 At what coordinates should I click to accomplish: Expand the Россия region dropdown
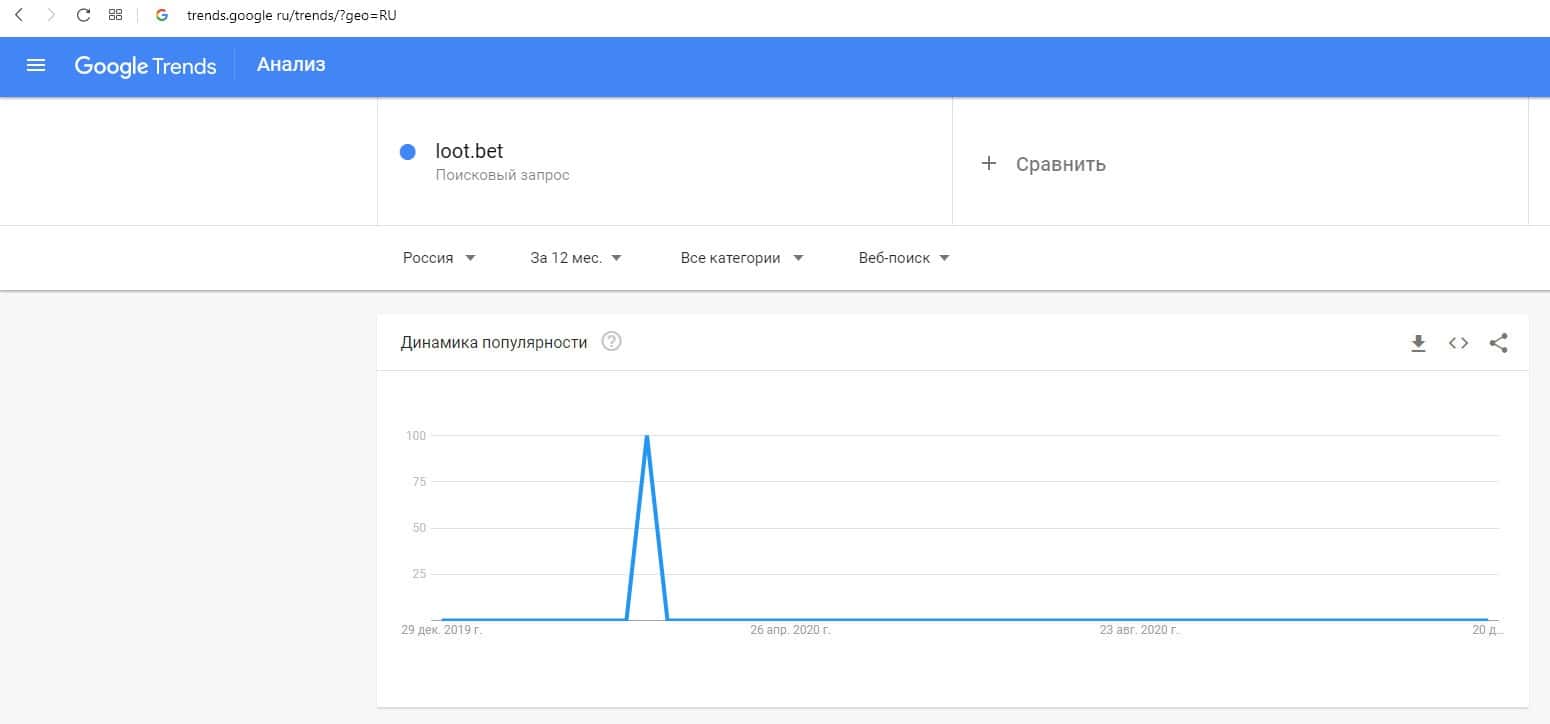tap(439, 258)
